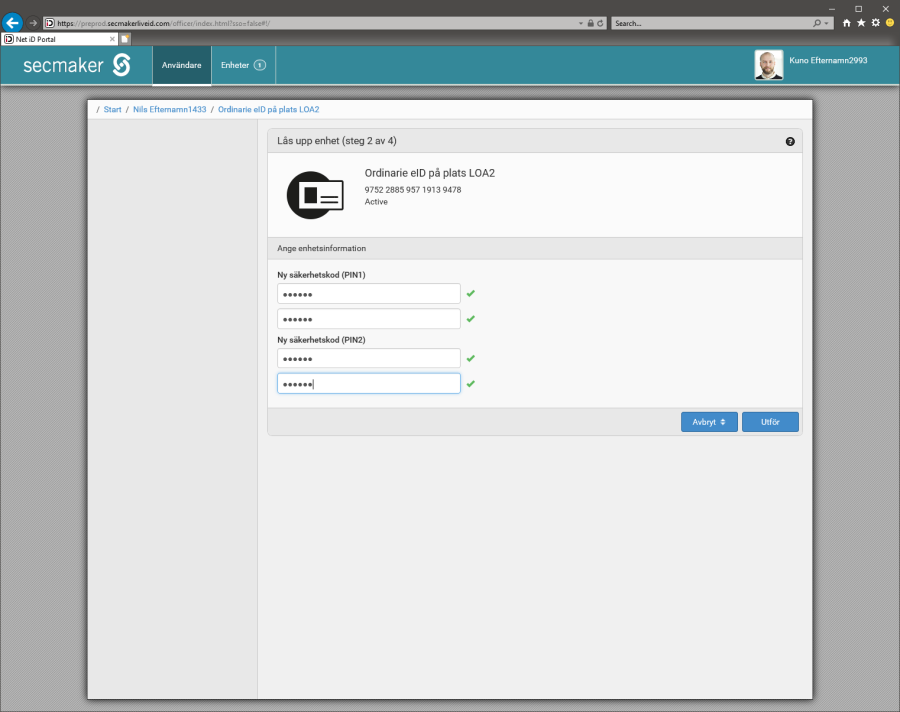Open Ordinarie eID på plats LOA2 breadcrumb
The height and width of the screenshot is (712, 900).
pyautogui.click(x=269, y=109)
